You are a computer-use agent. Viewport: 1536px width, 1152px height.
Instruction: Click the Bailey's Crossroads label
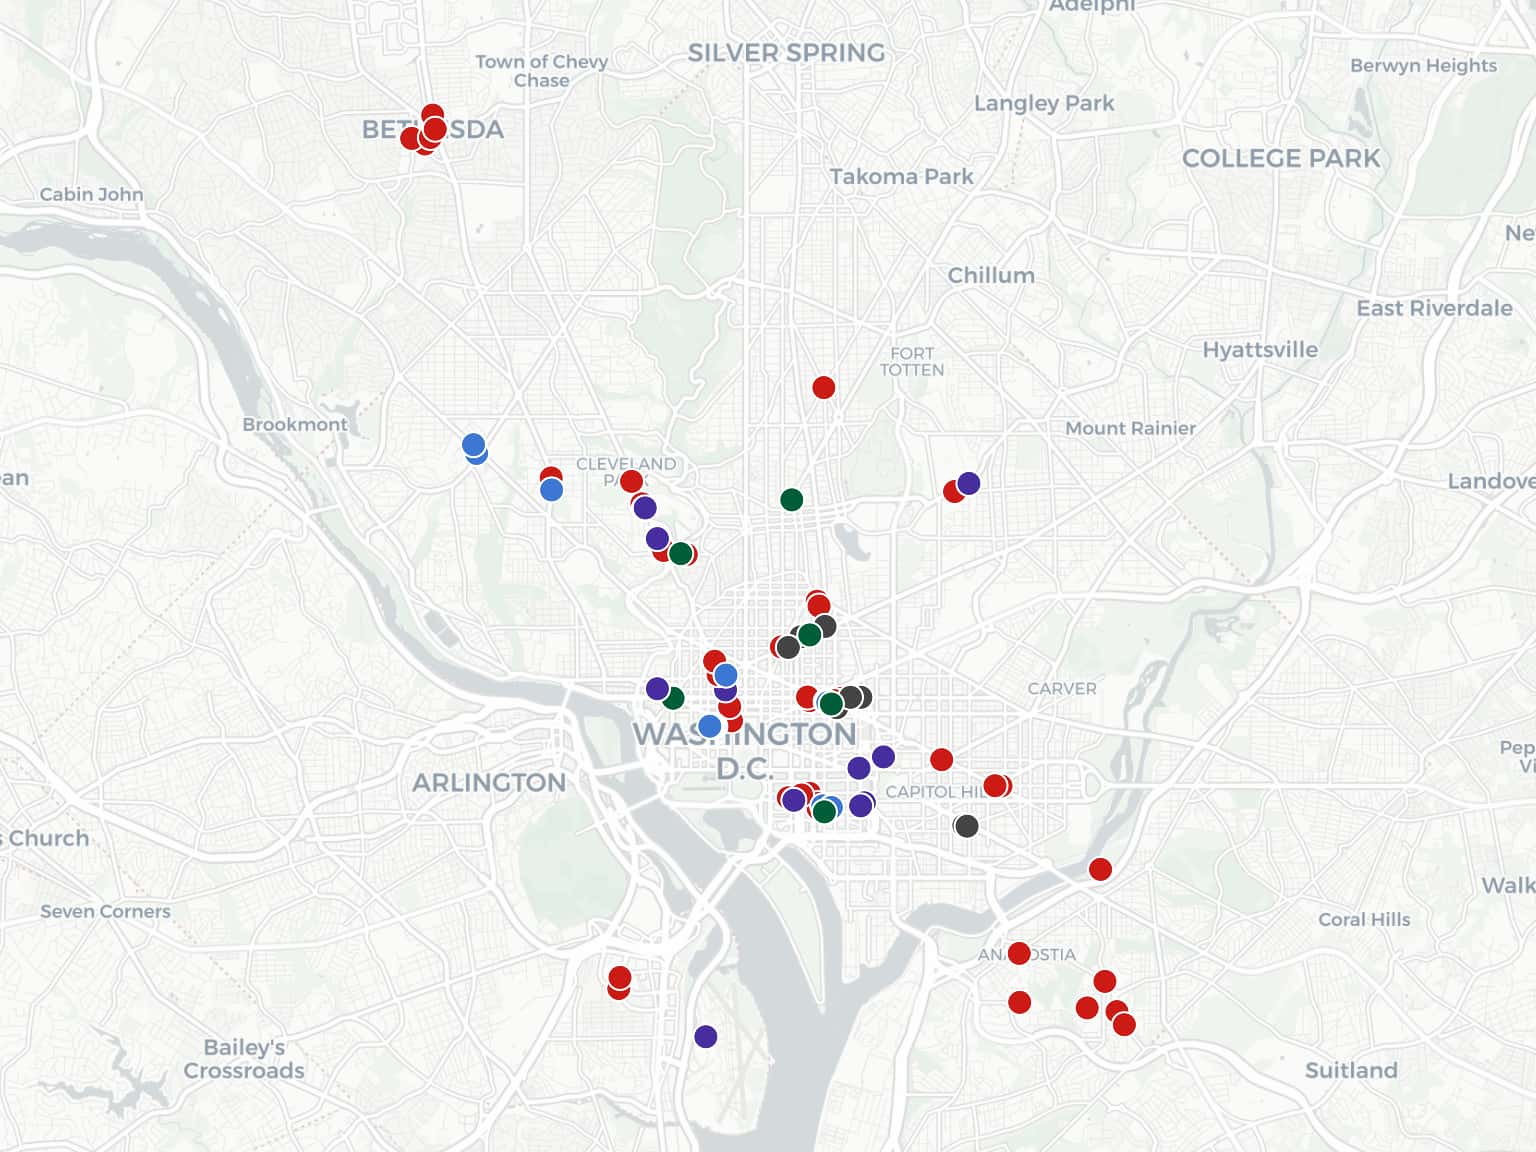pyautogui.click(x=244, y=1059)
